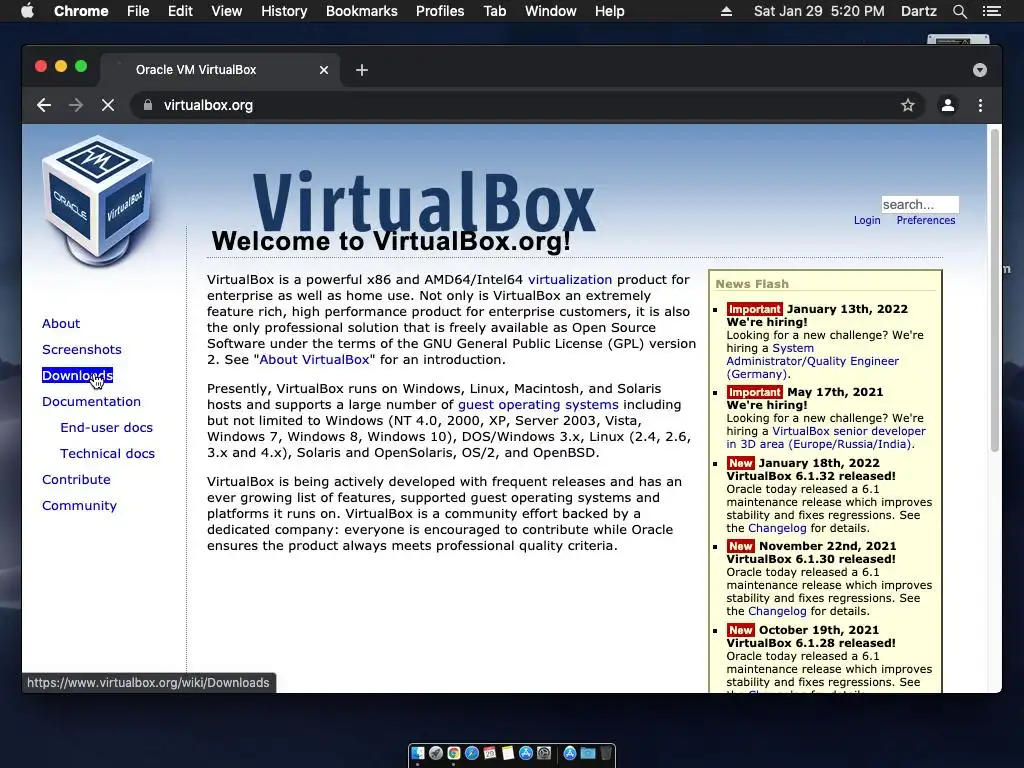Open the History menu
The height and width of the screenshot is (768, 1024).
click(x=284, y=11)
